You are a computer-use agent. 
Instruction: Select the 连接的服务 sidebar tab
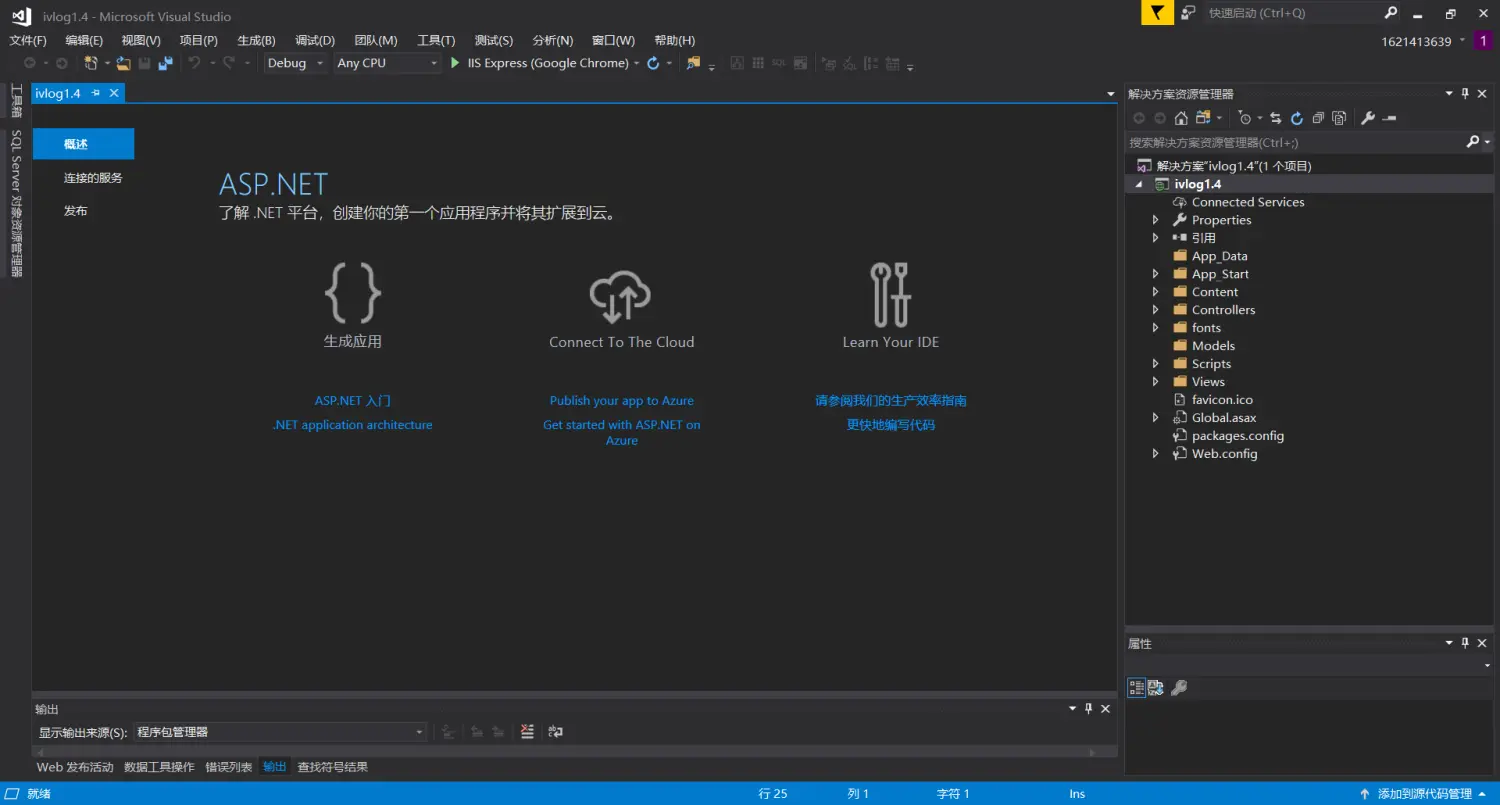click(93, 178)
